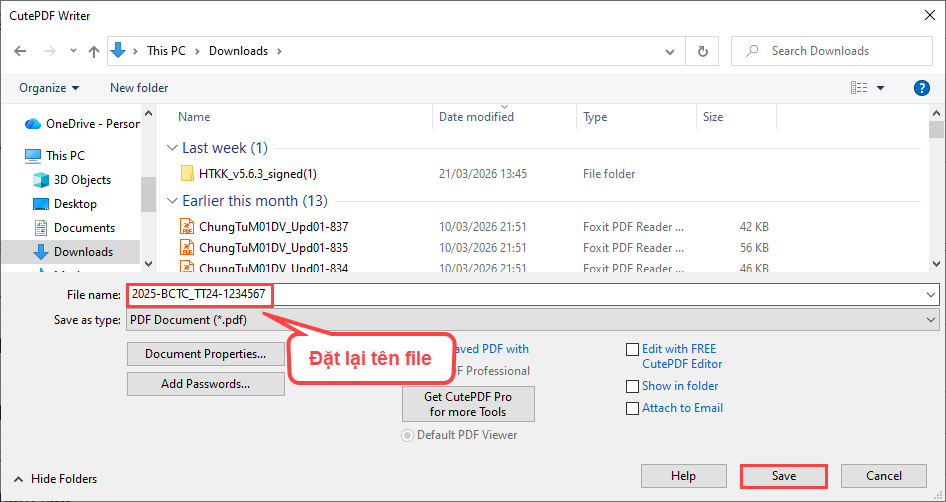Screen dimensions: 946x502
Task: Sort by the Type column
Action: coord(595,117)
